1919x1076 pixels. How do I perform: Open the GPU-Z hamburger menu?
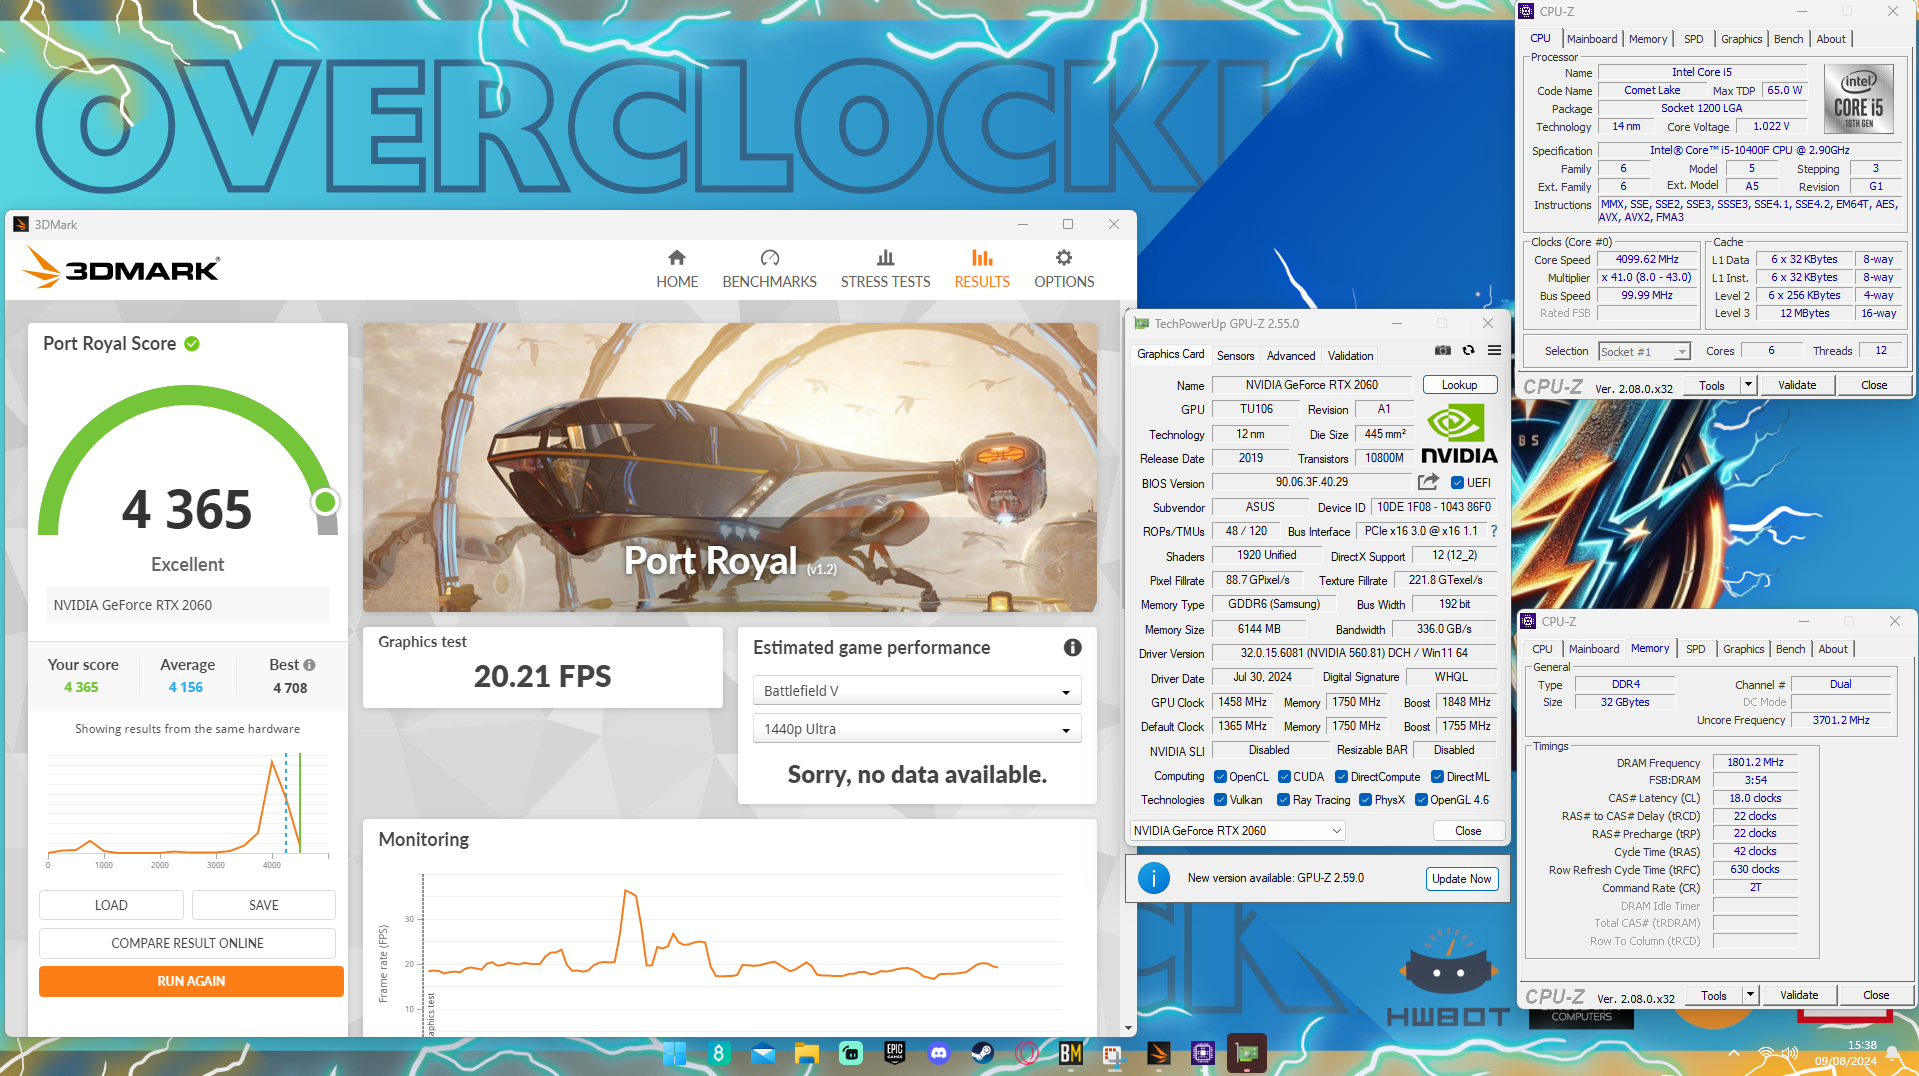tap(1494, 350)
